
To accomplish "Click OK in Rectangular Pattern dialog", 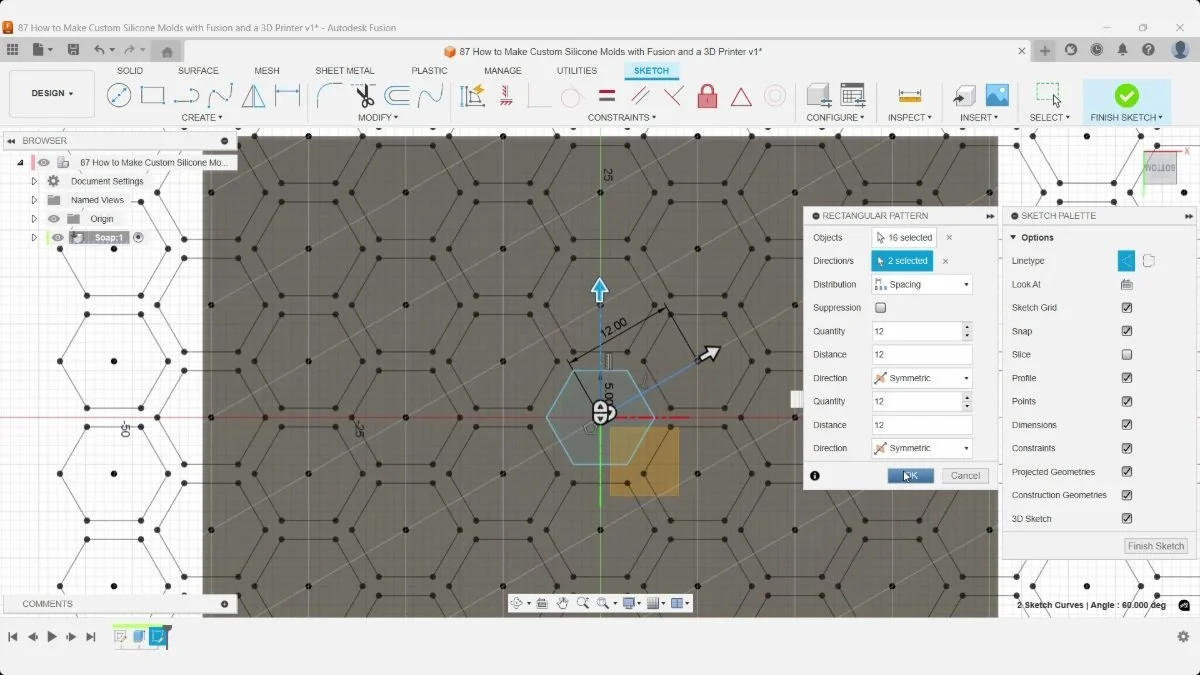I will point(910,476).
